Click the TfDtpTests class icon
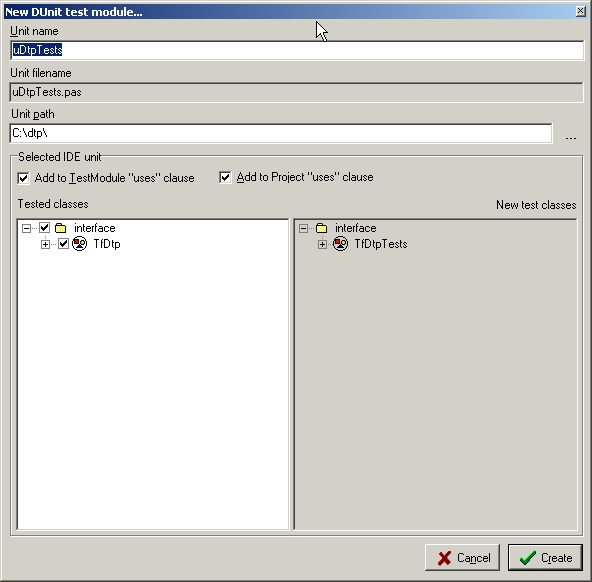Viewport: 592px width, 582px height. click(x=340, y=244)
